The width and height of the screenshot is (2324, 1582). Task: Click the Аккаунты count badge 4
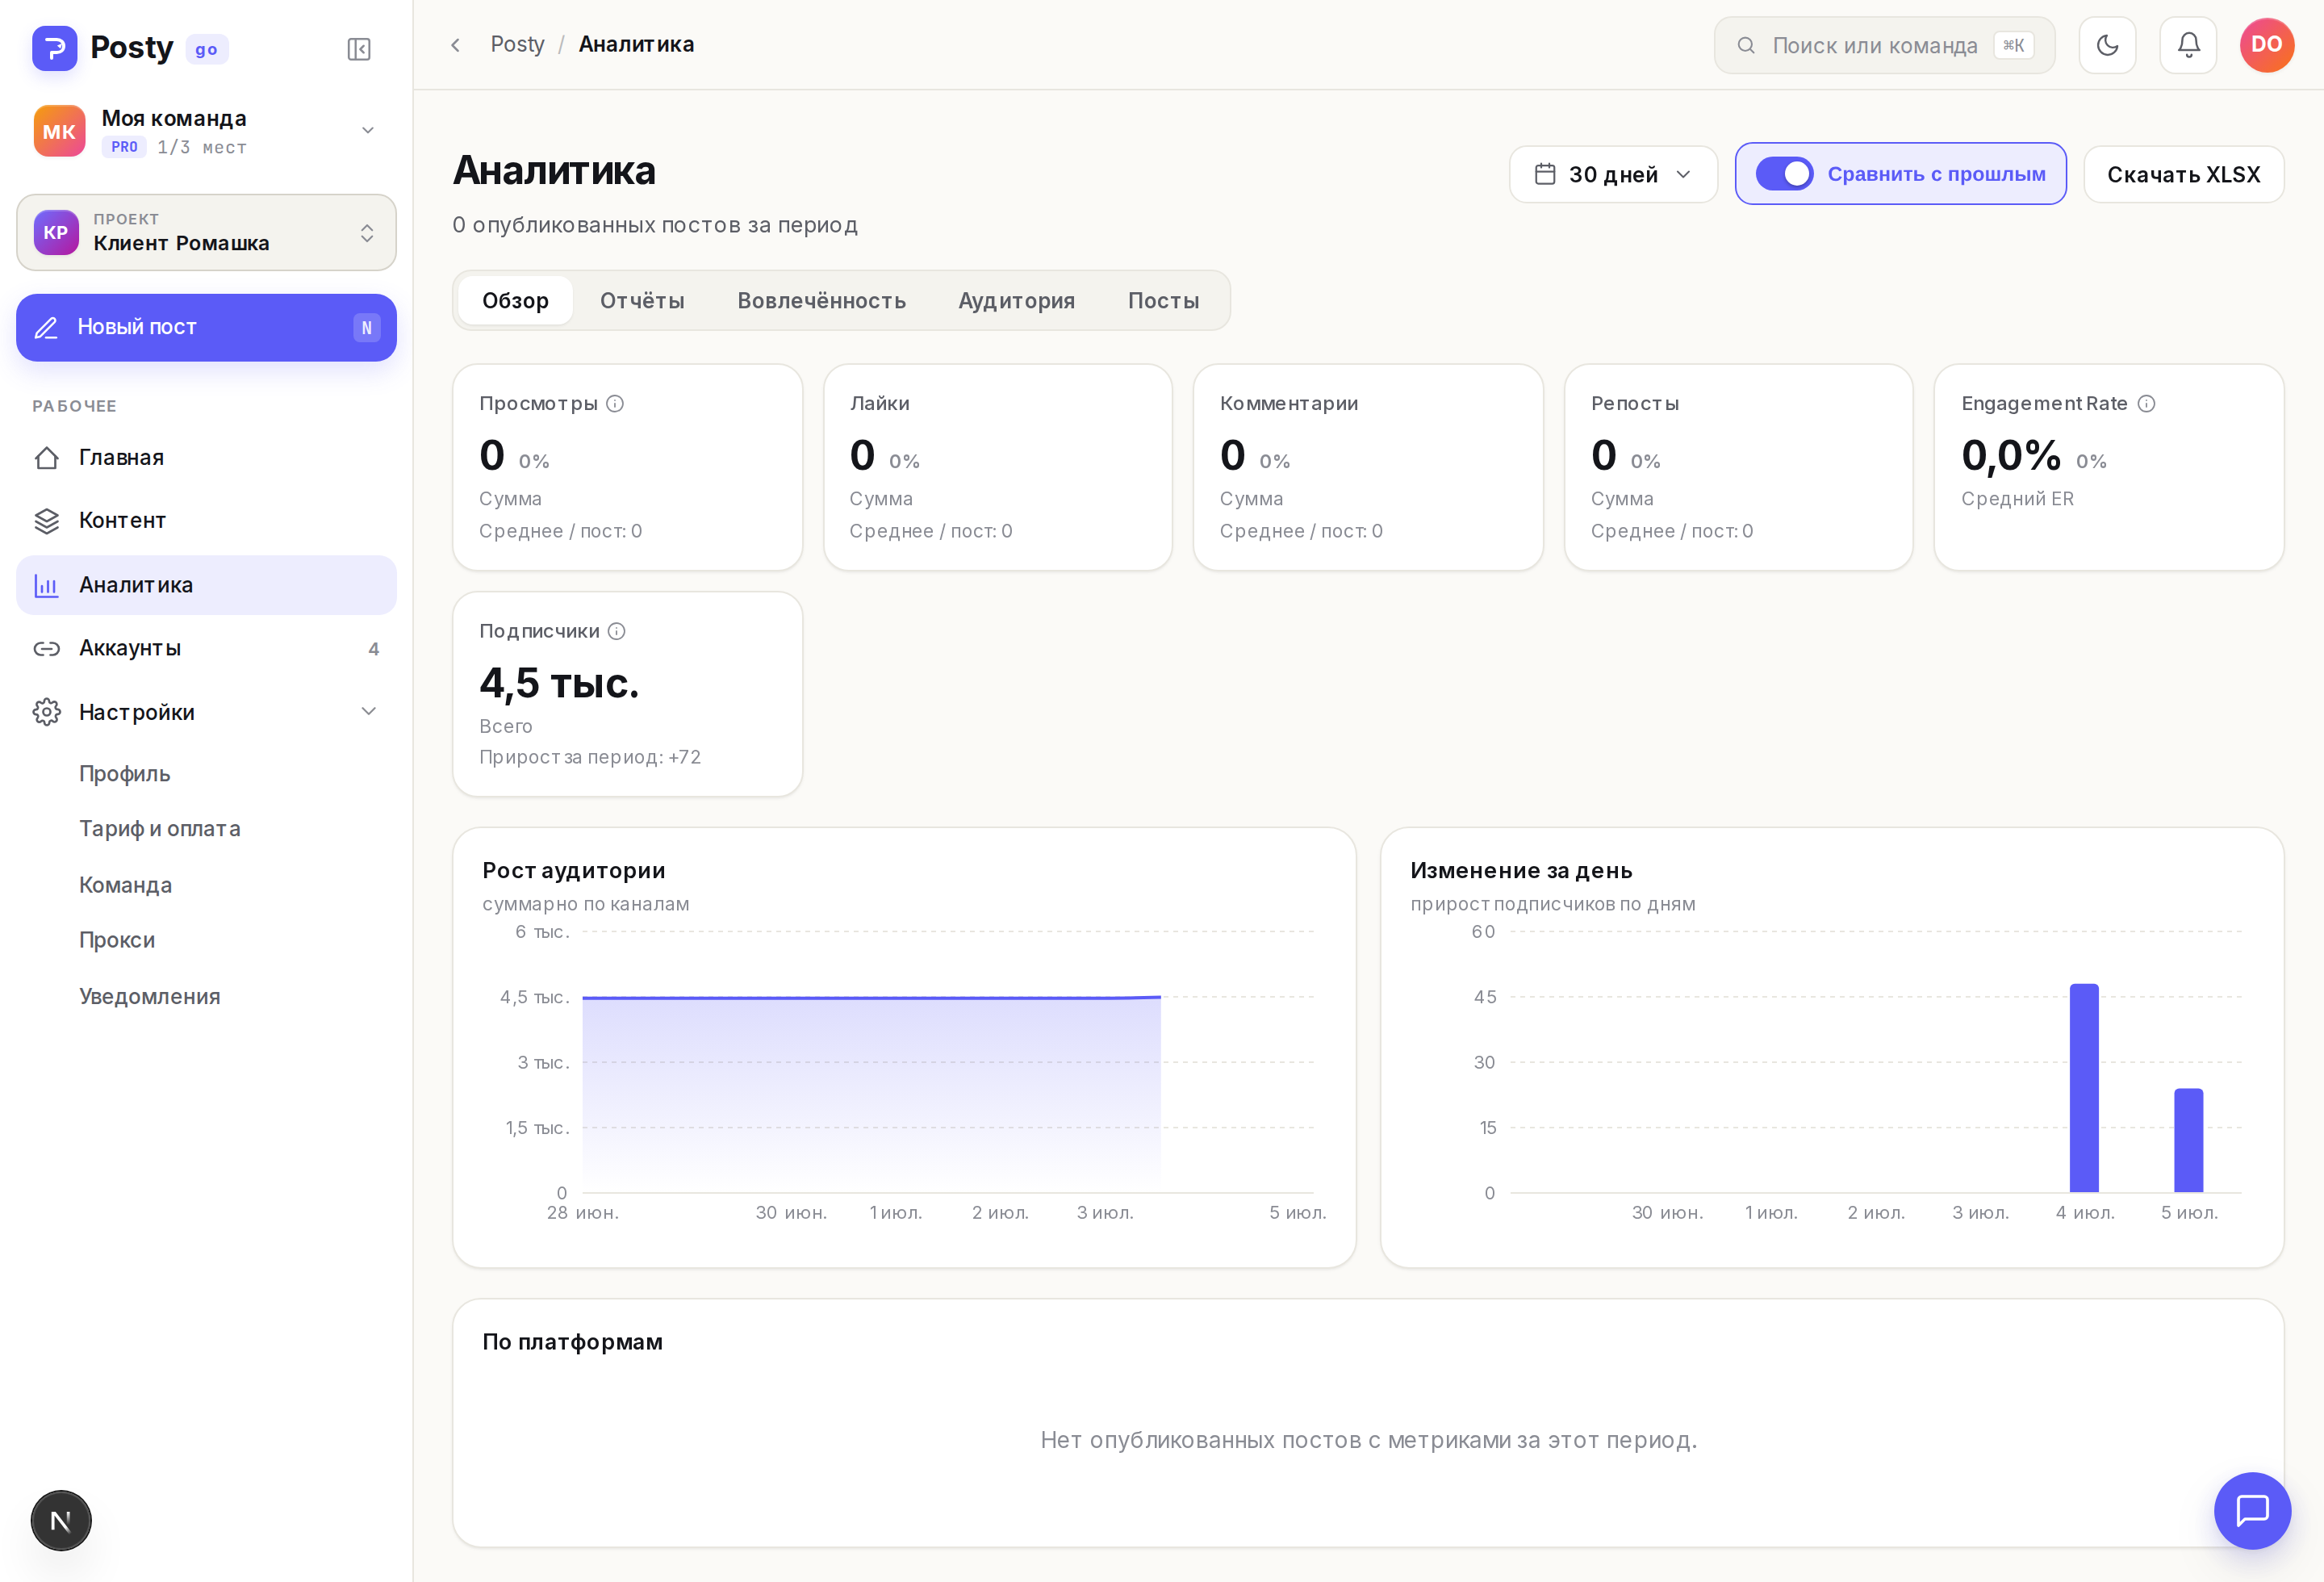coord(374,650)
